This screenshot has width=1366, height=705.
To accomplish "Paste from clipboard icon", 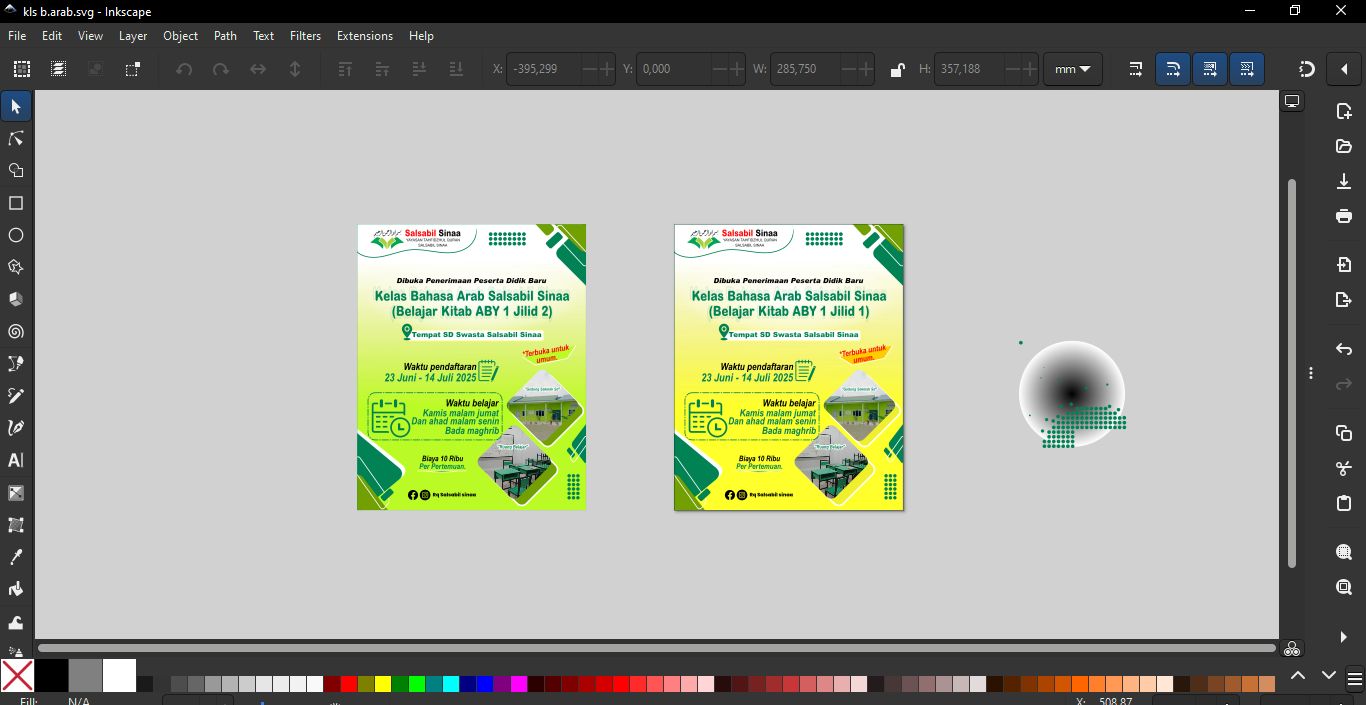I will pyautogui.click(x=1344, y=503).
